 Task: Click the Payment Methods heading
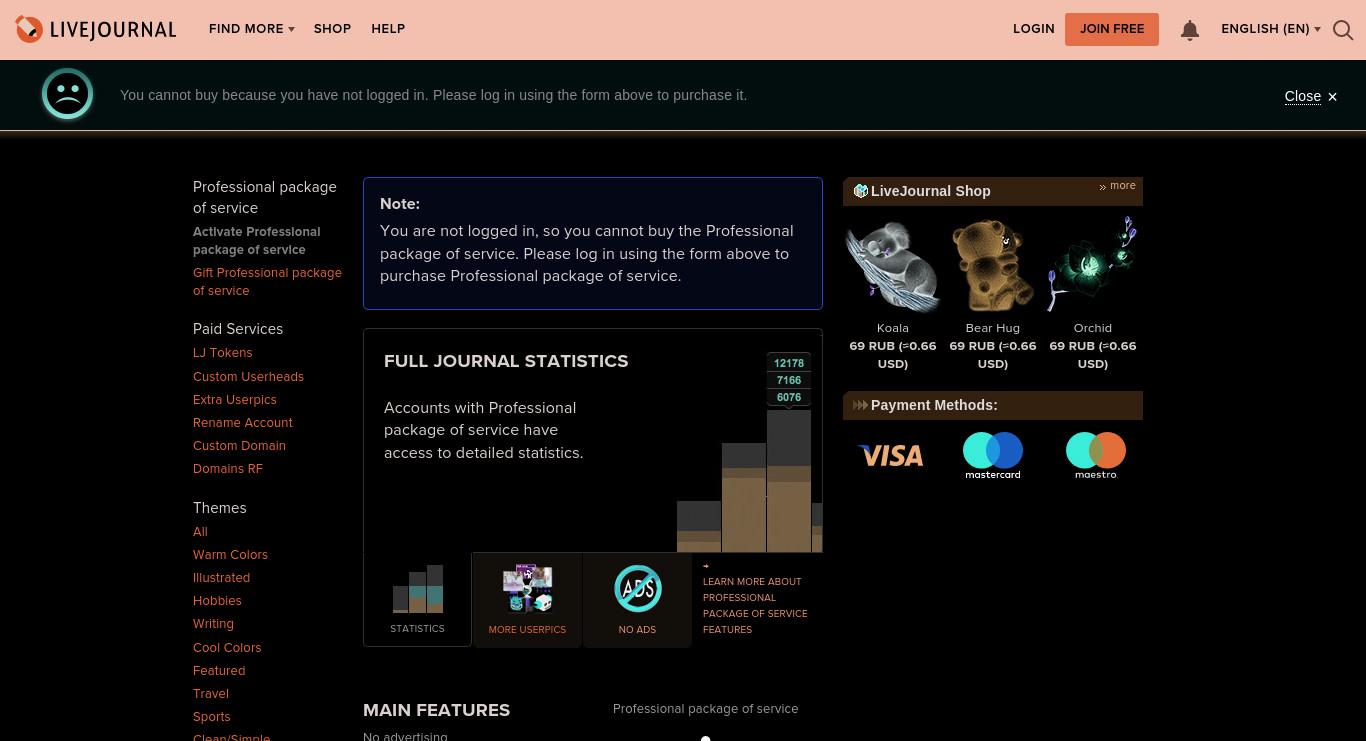[x=934, y=405]
